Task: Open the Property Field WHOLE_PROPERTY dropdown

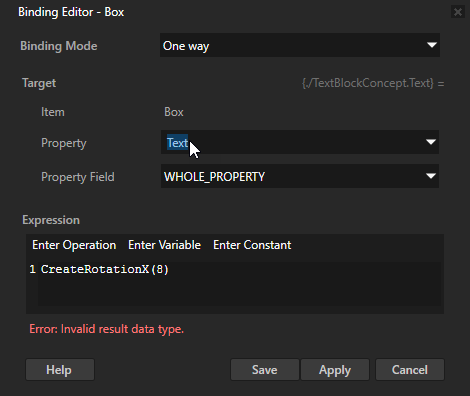Action: pyautogui.click(x=300, y=176)
